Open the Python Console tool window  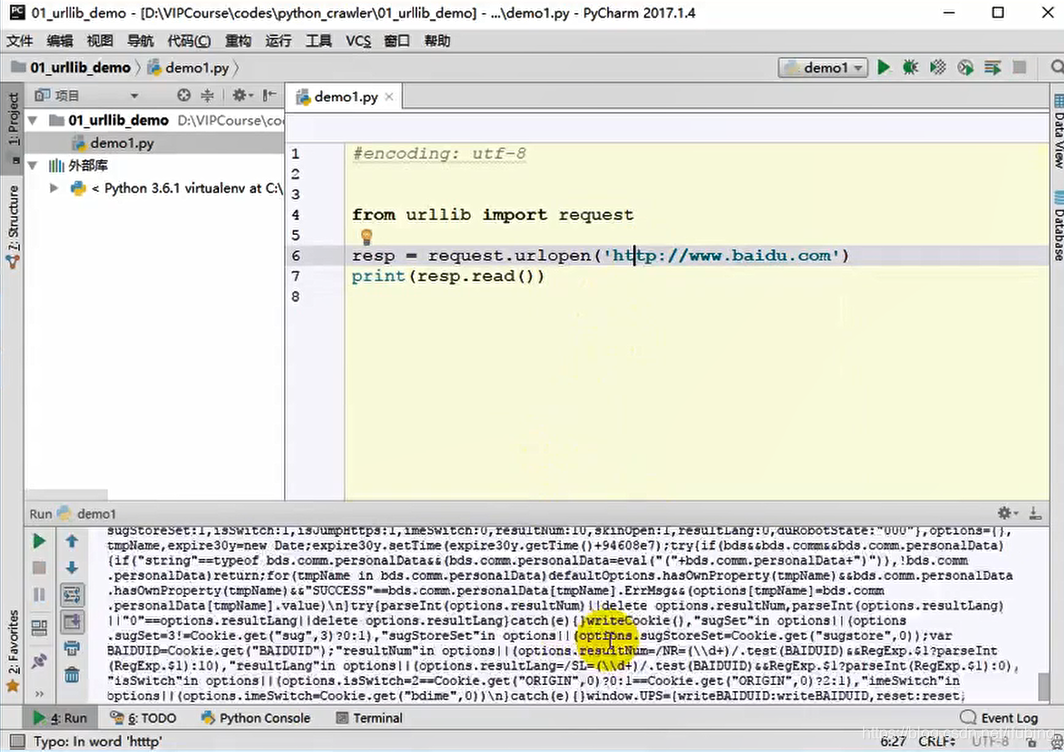[x=256, y=717]
